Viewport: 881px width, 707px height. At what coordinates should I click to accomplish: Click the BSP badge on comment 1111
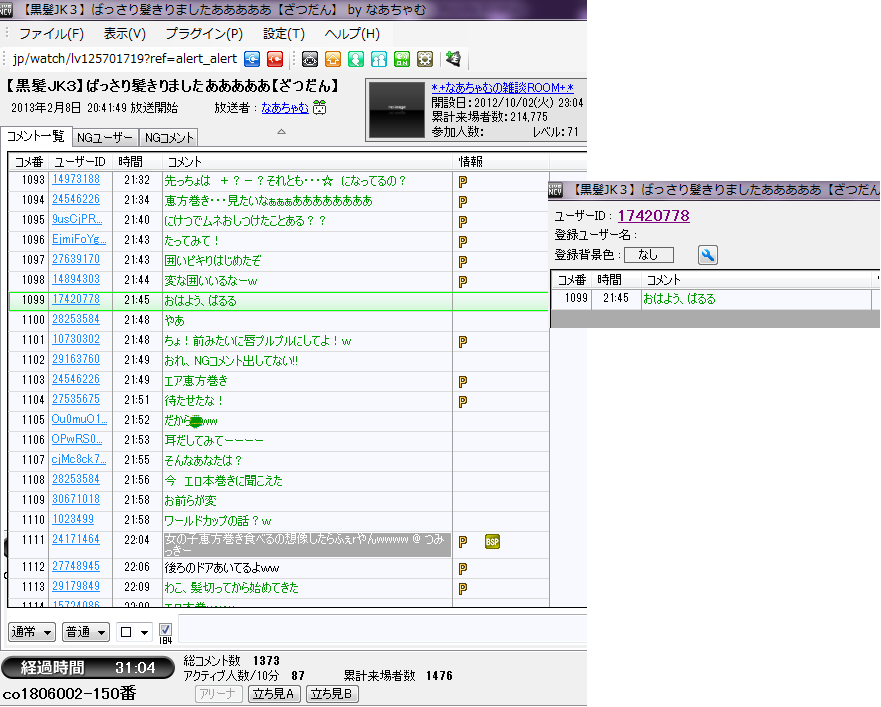point(492,542)
